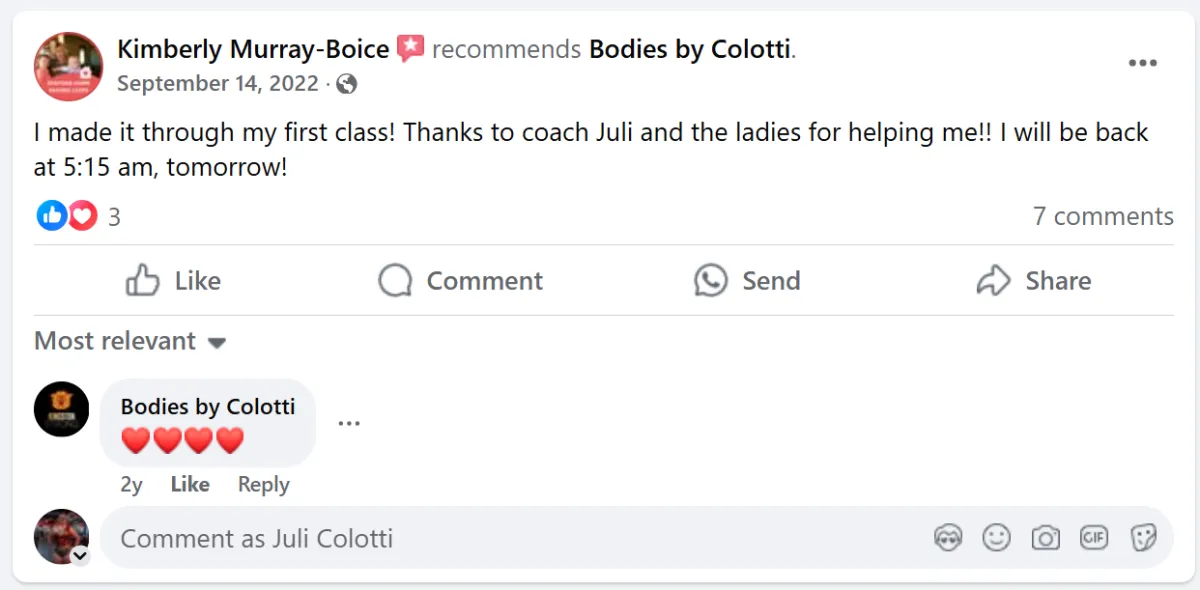Open the post's three-dot options menu
This screenshot has width=1200, height=590.
pos(1142,64)
